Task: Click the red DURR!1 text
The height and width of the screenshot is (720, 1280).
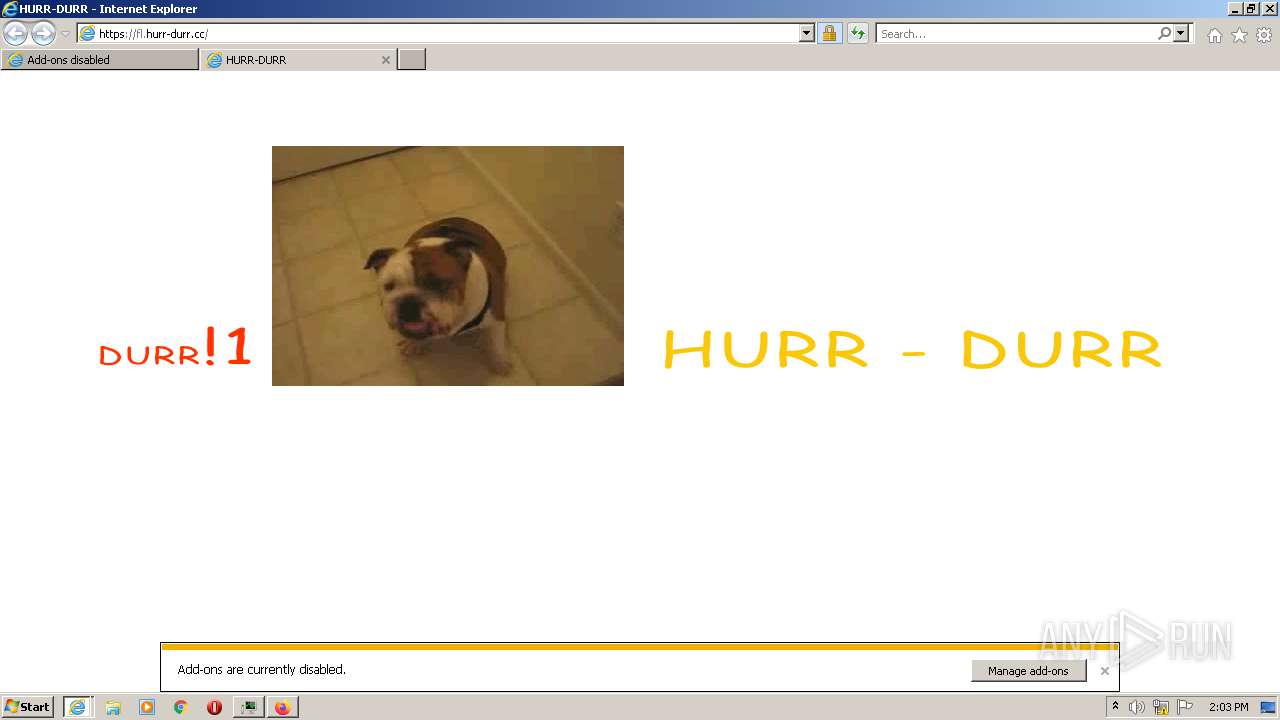Action: click(175, 347)
